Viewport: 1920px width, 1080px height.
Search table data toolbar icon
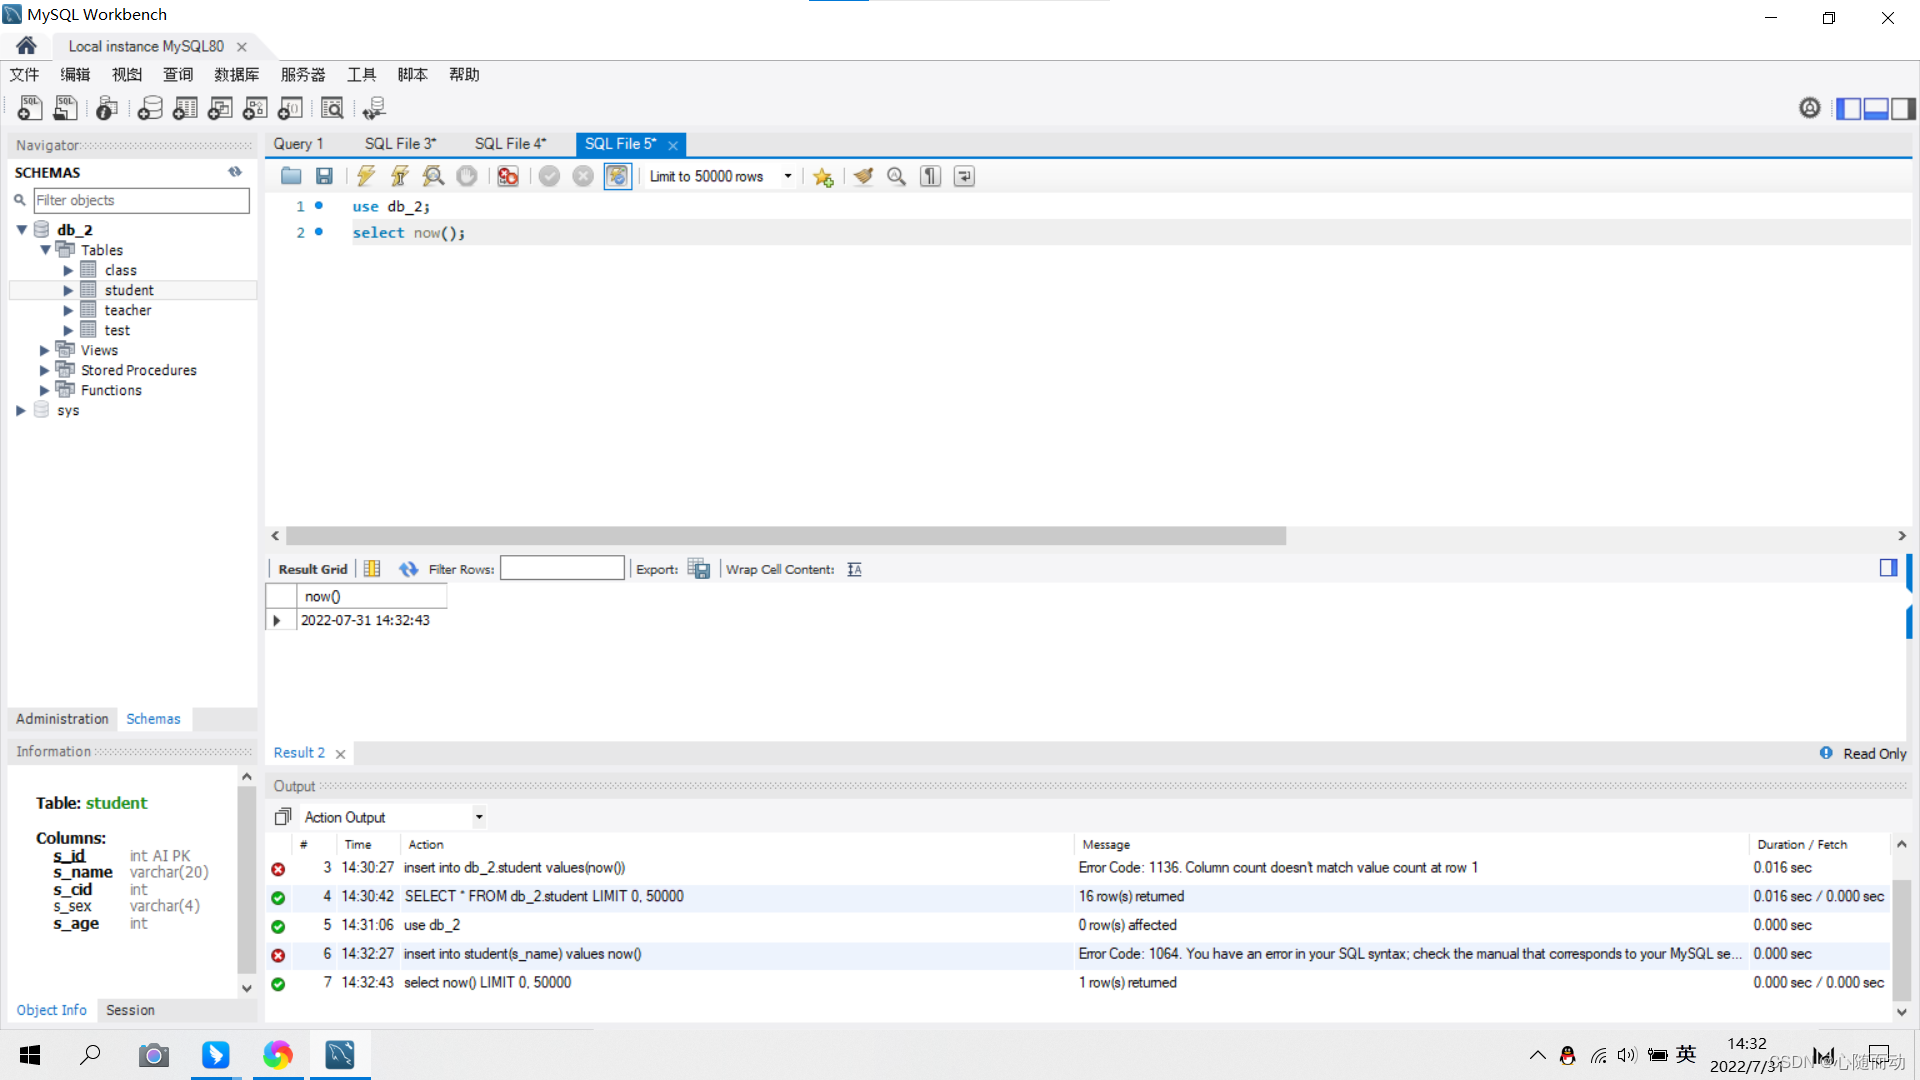[332, 108]
